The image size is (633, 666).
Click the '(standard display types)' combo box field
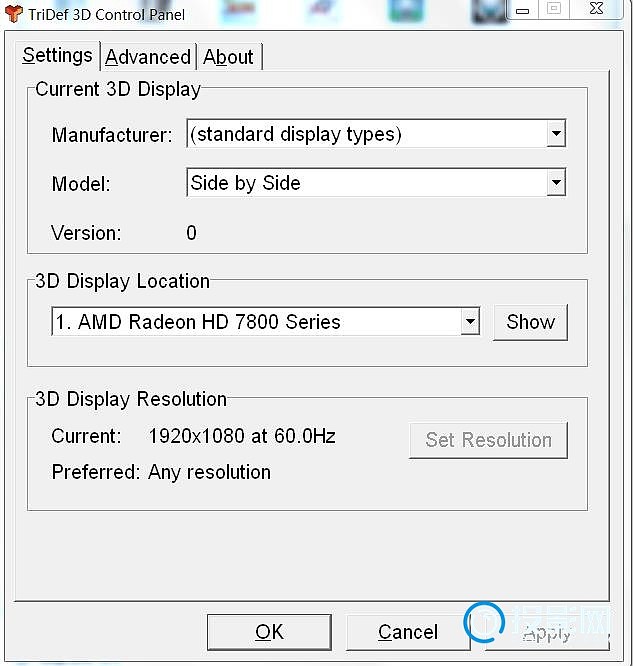tap(376, 133)
